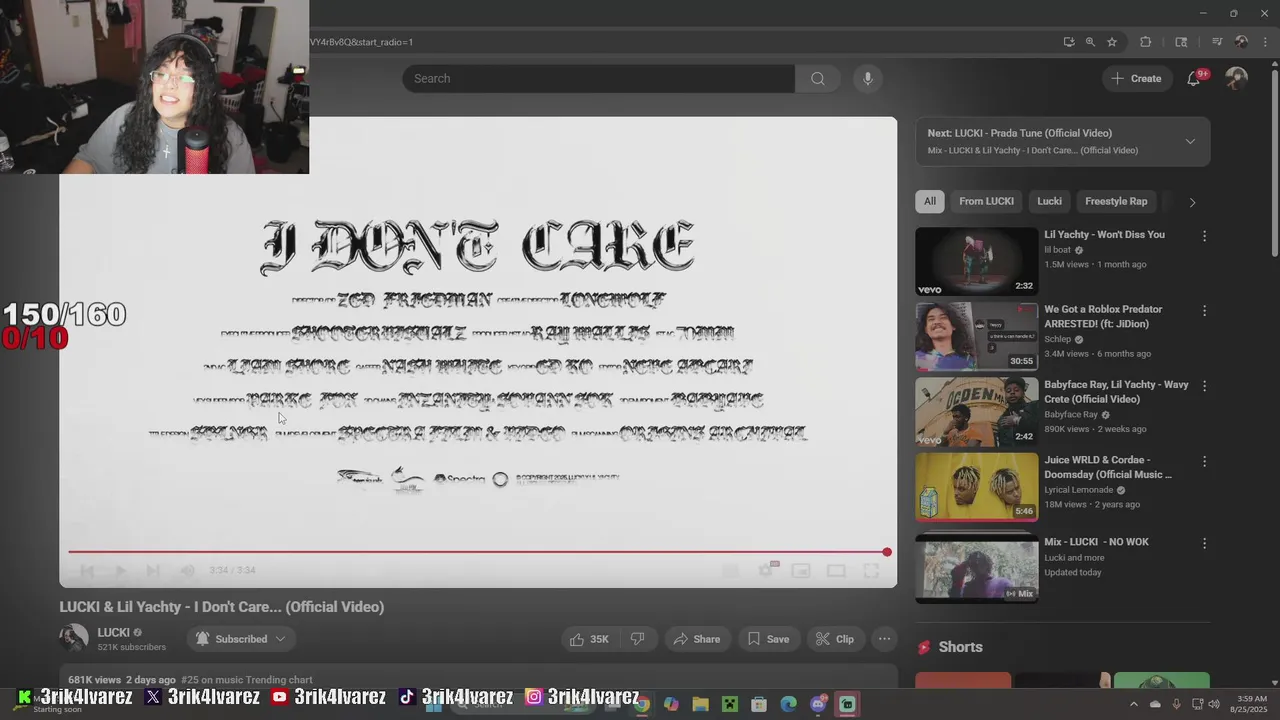Open File Explorer in taskbar

pos(700,704)
